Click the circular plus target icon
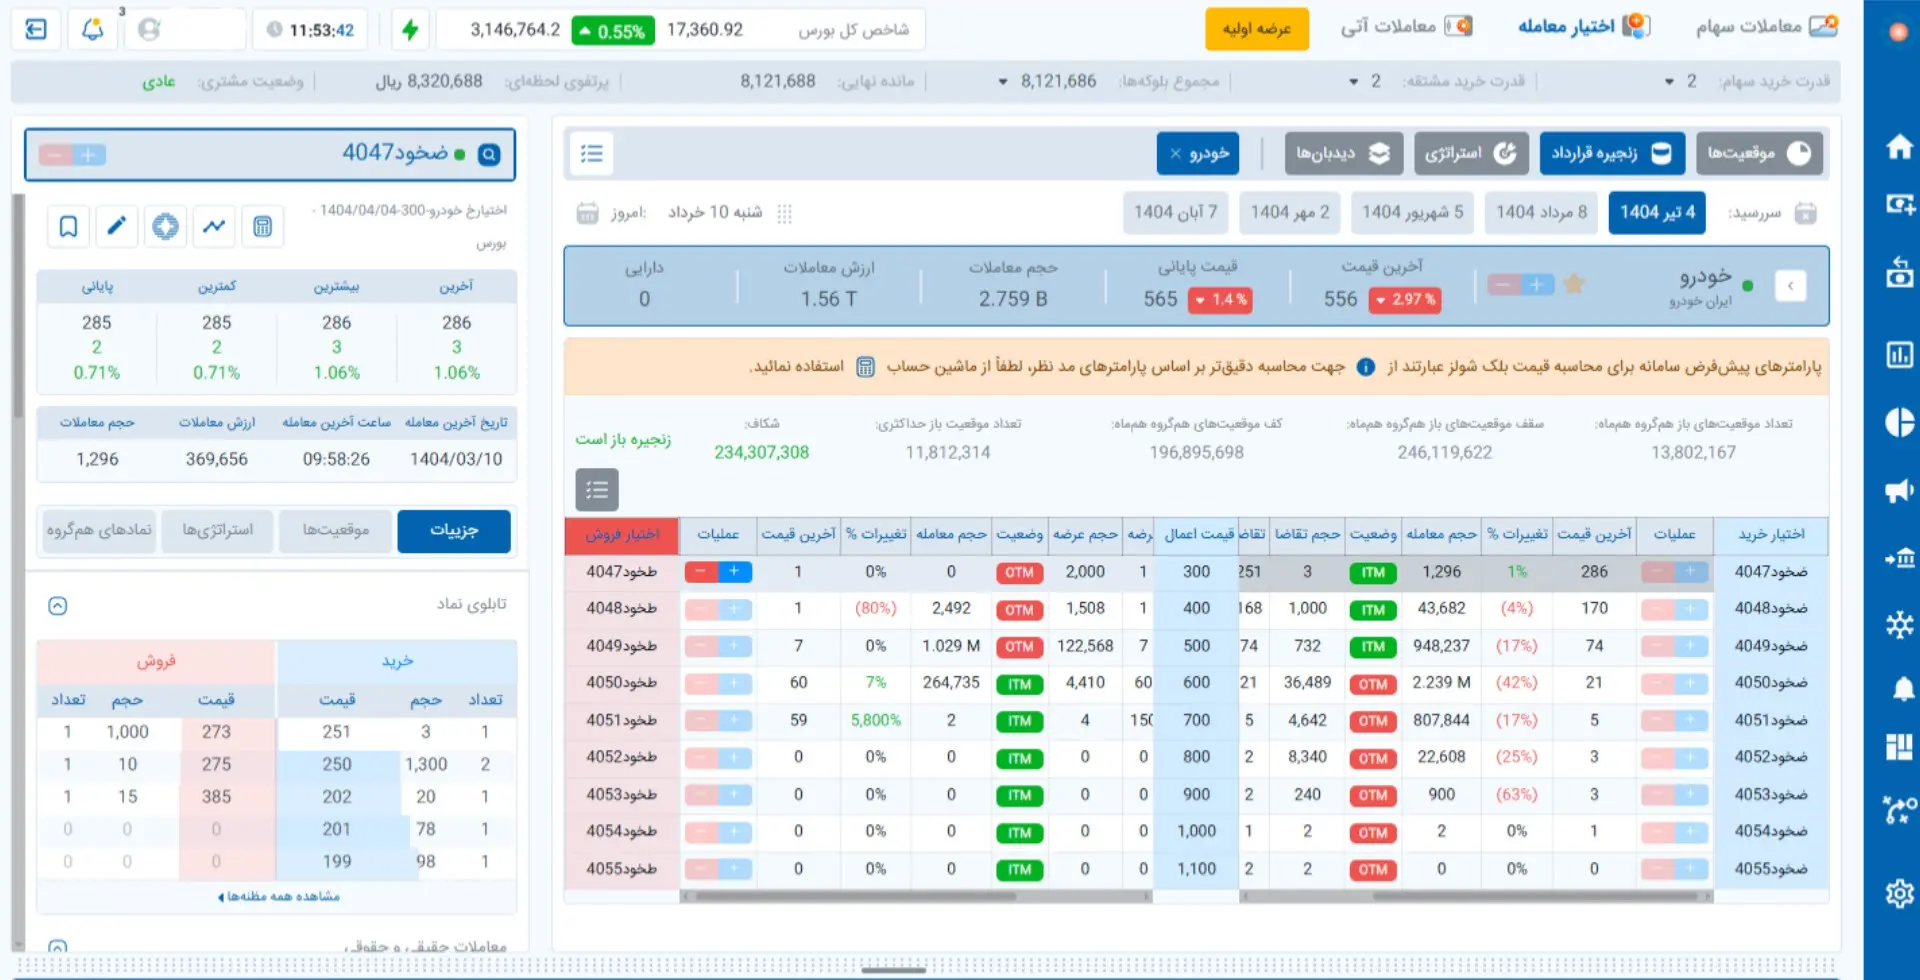Image resolution: width=1920 pixels, height=980 pixels. [x=165, y=226]
